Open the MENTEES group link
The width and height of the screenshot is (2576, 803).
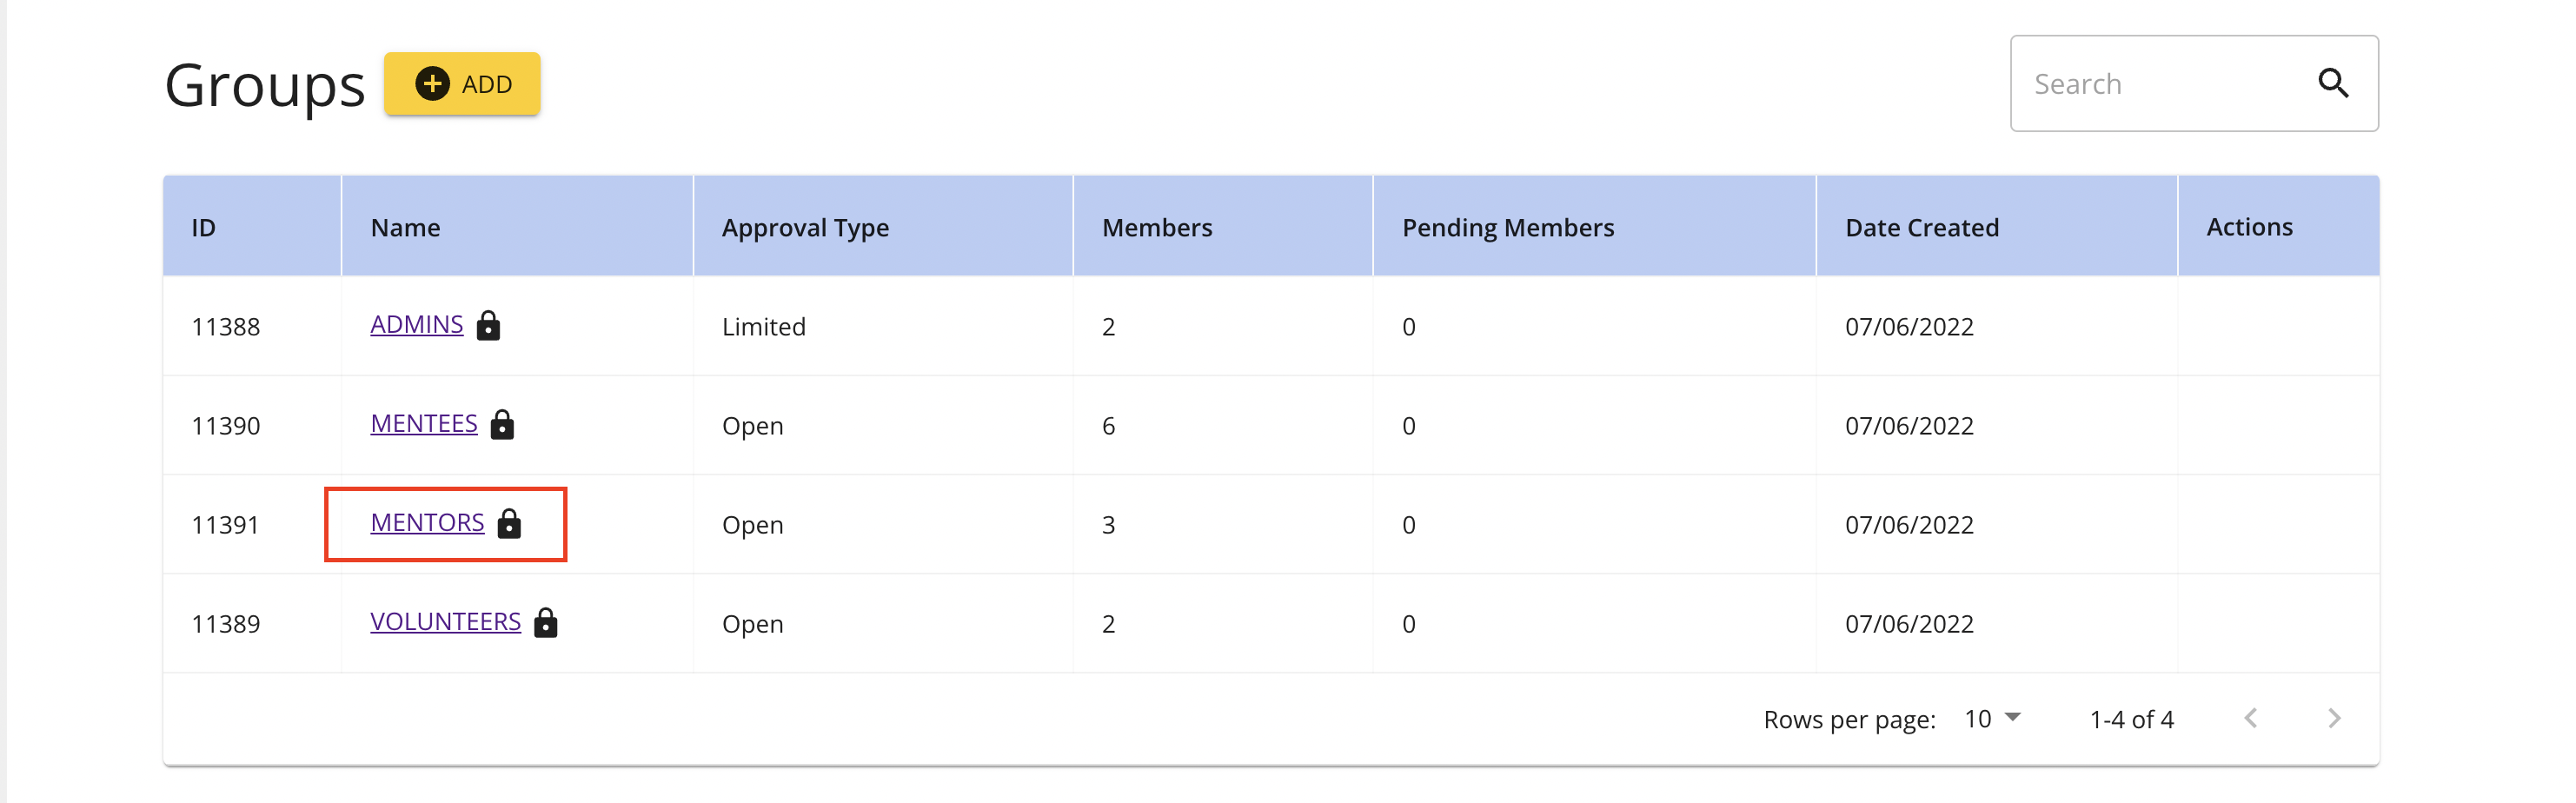(x=424, y=423)
